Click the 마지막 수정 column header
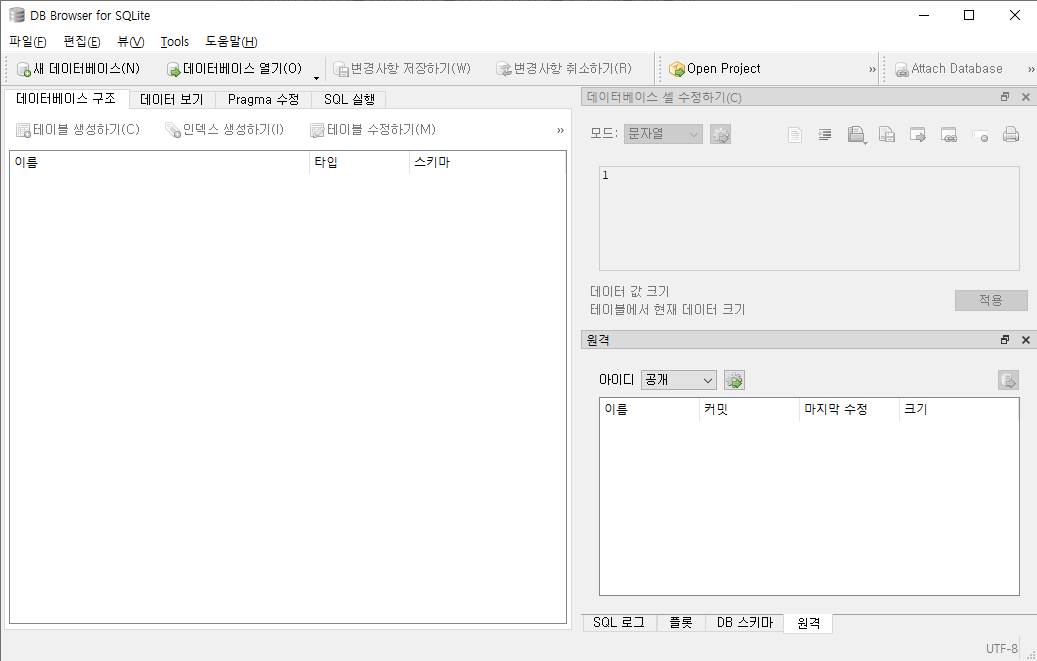Image resolution: width=1037 pixels, height=661 pixels. click(849, 410)
